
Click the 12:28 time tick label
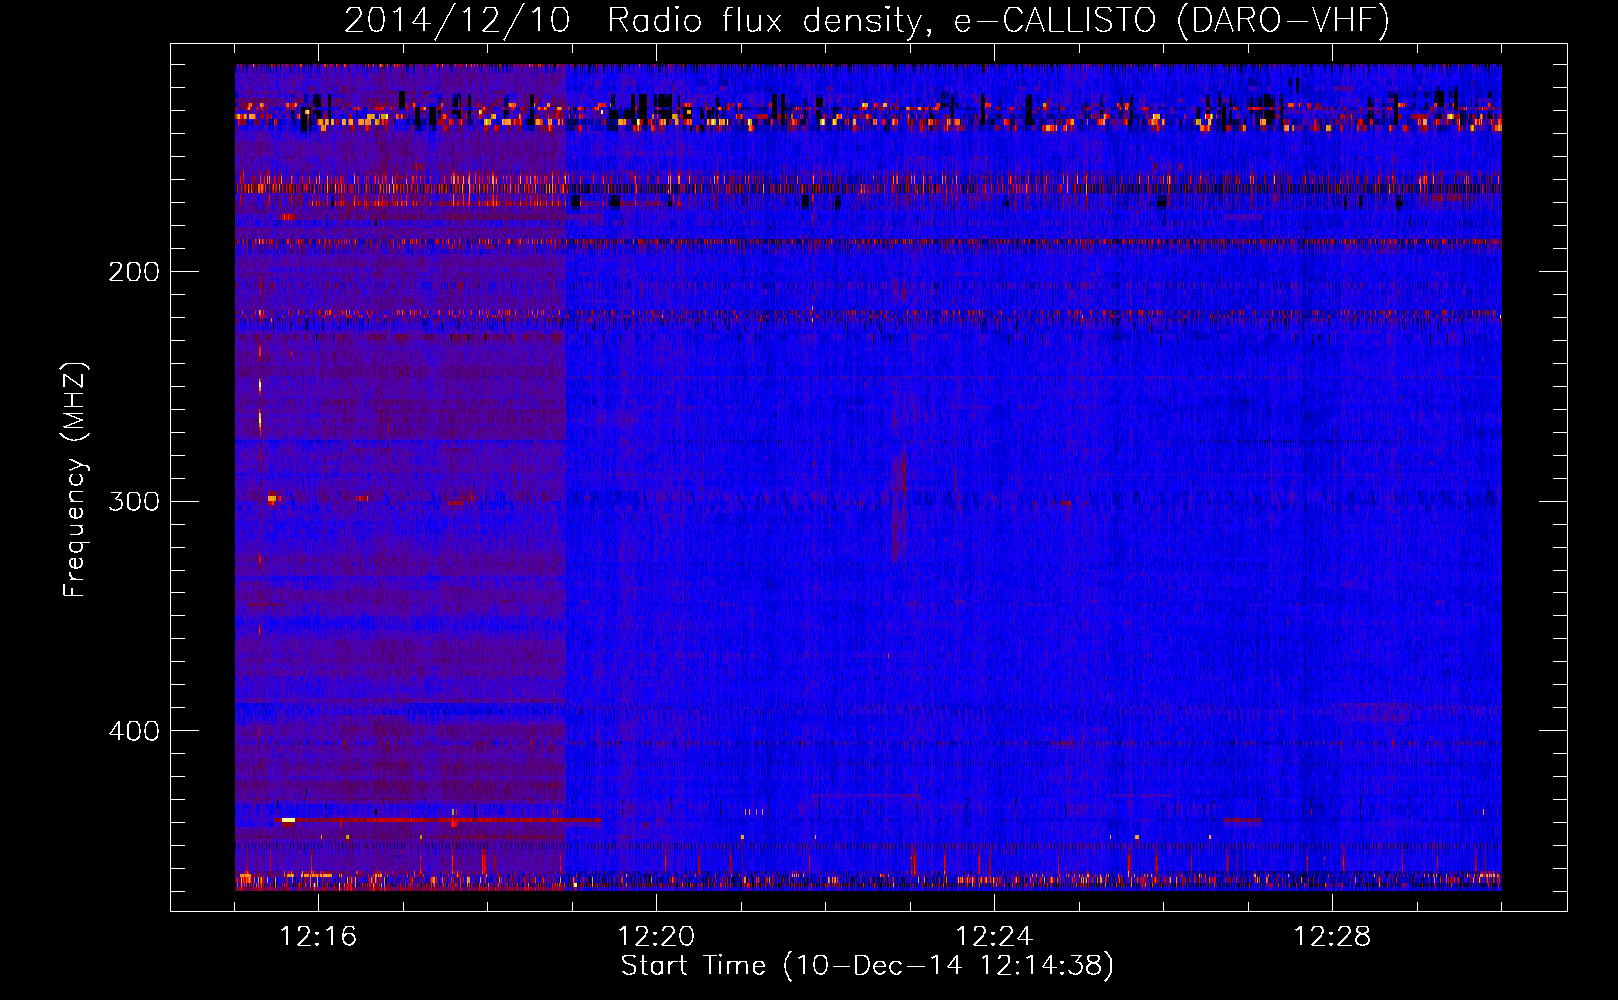[1332, 937]
